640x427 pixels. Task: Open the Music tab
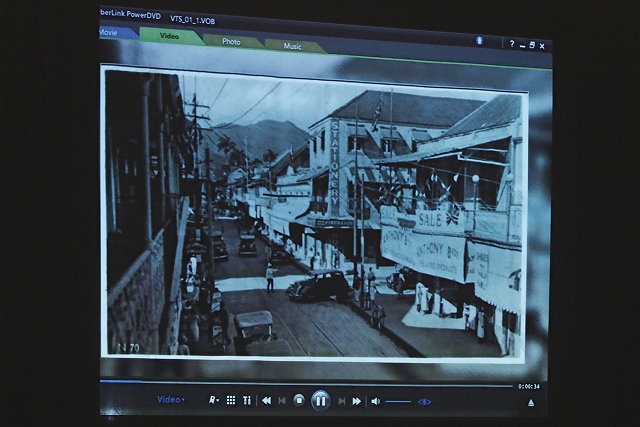292,45
